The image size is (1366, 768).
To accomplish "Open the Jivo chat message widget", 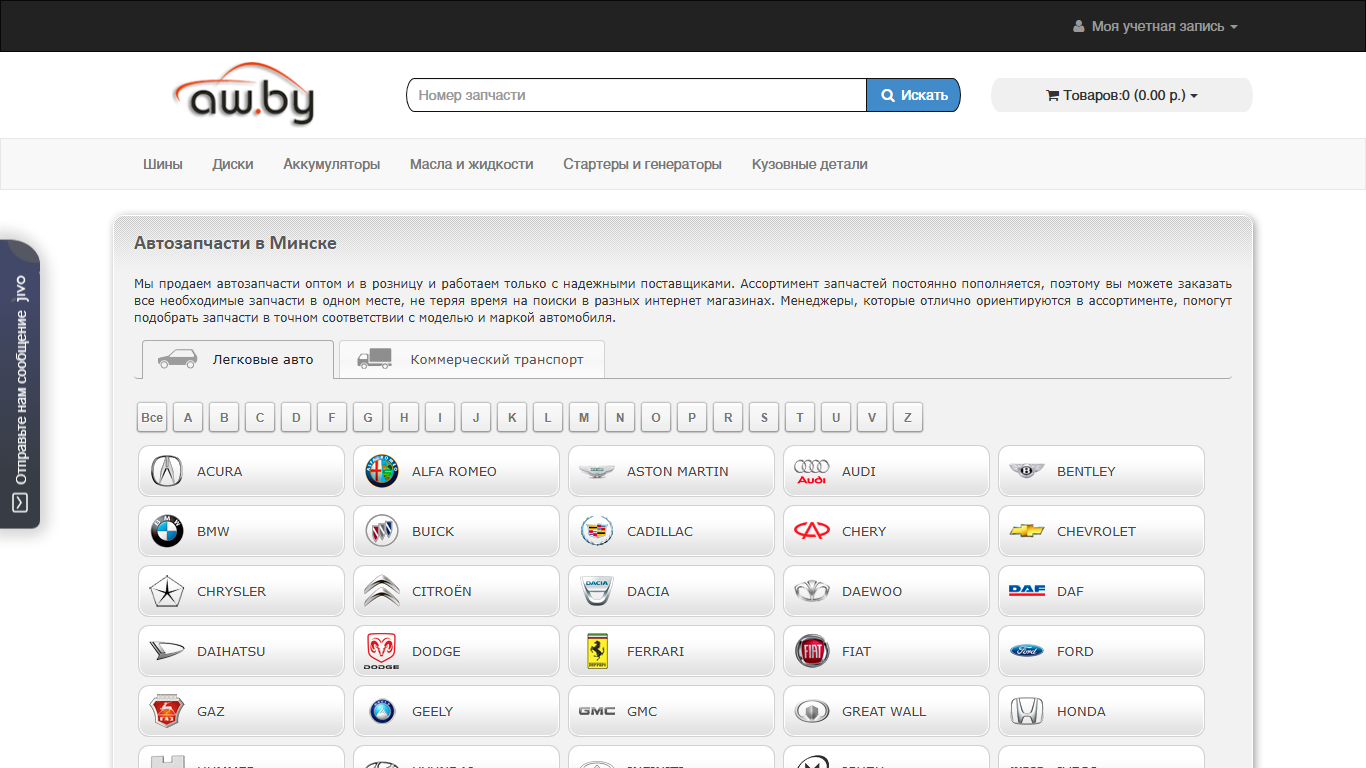I will pos(20,384).
